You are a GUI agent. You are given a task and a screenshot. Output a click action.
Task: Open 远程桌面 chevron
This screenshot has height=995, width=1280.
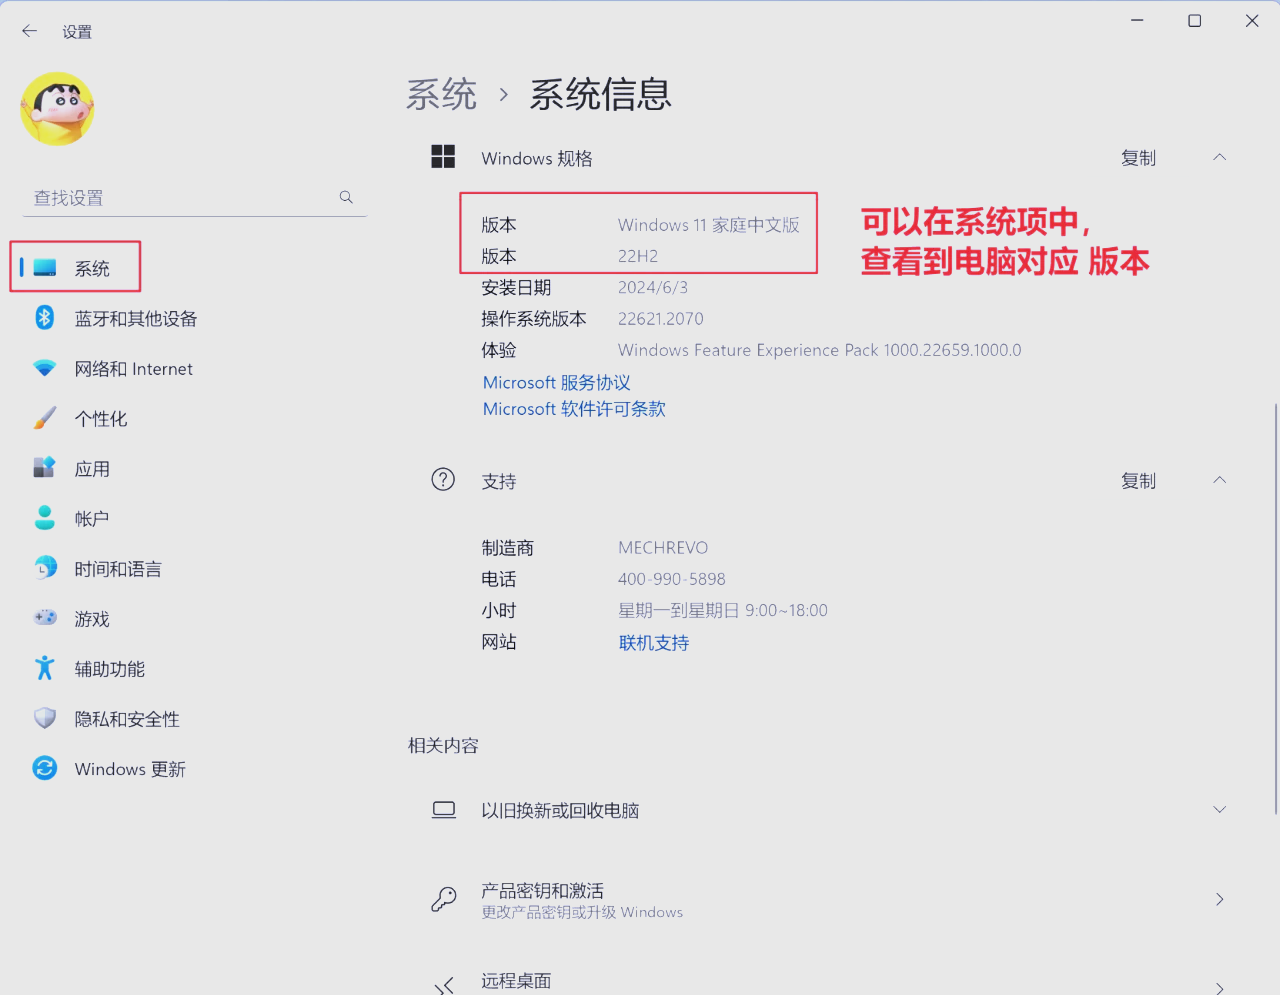1219,987
